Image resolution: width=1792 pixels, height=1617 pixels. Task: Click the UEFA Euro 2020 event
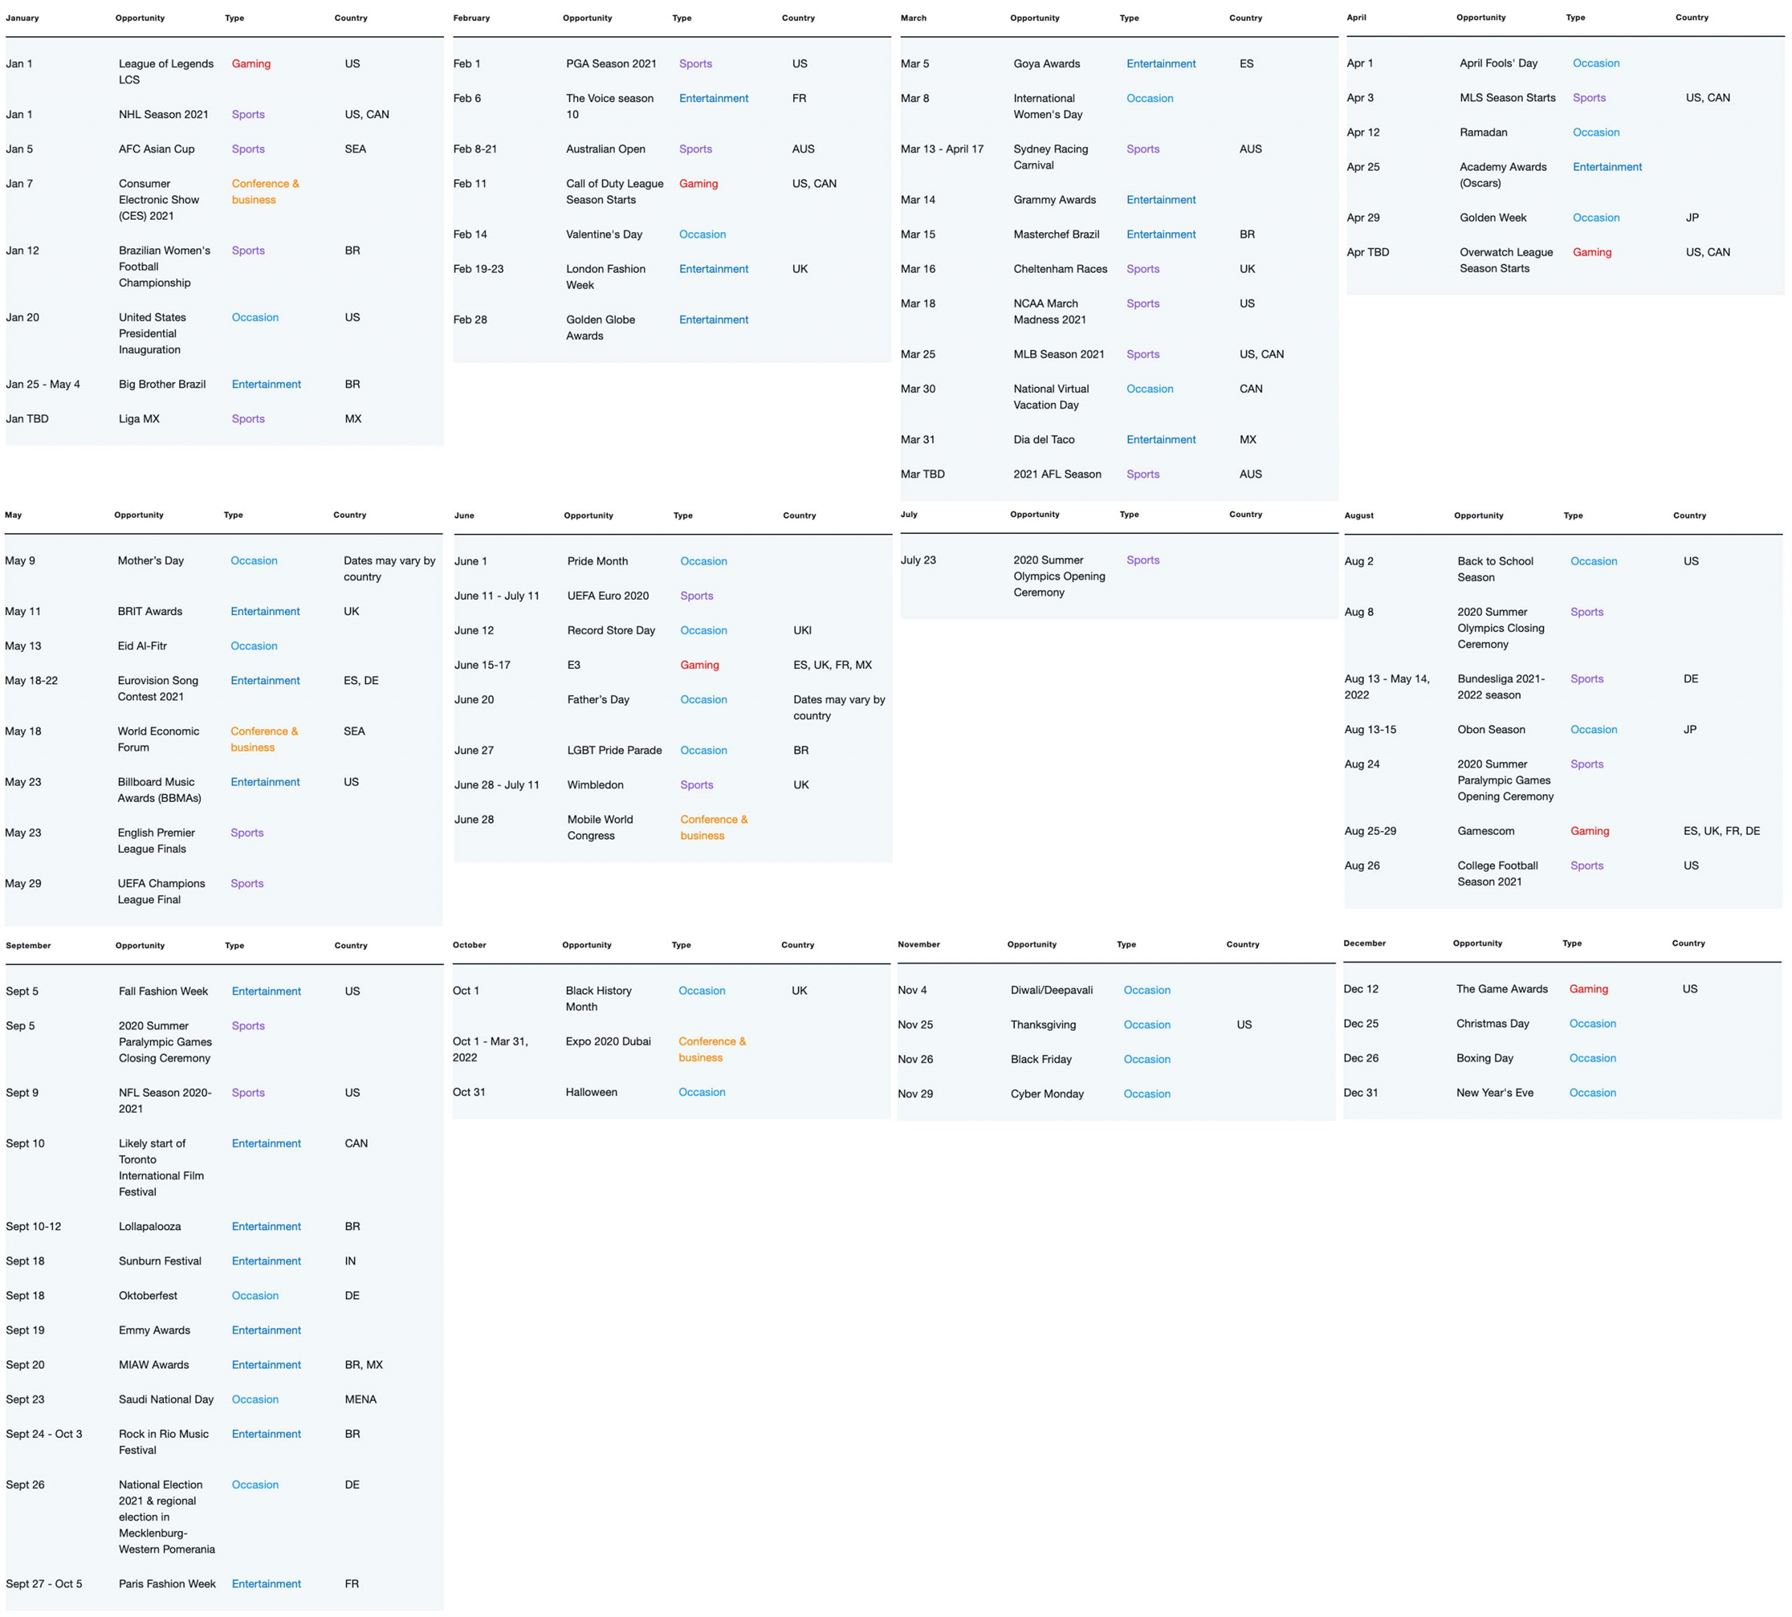coord(607,596)
